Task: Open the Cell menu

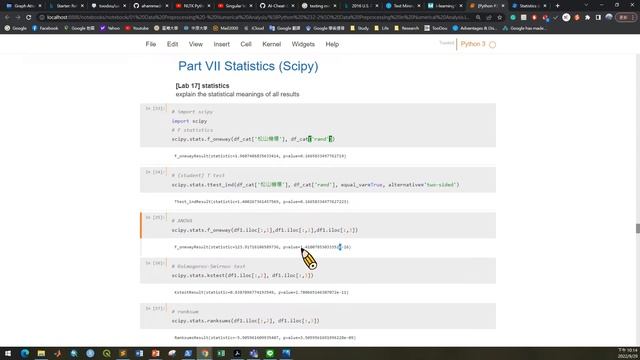Action: [x=246, y=44]
